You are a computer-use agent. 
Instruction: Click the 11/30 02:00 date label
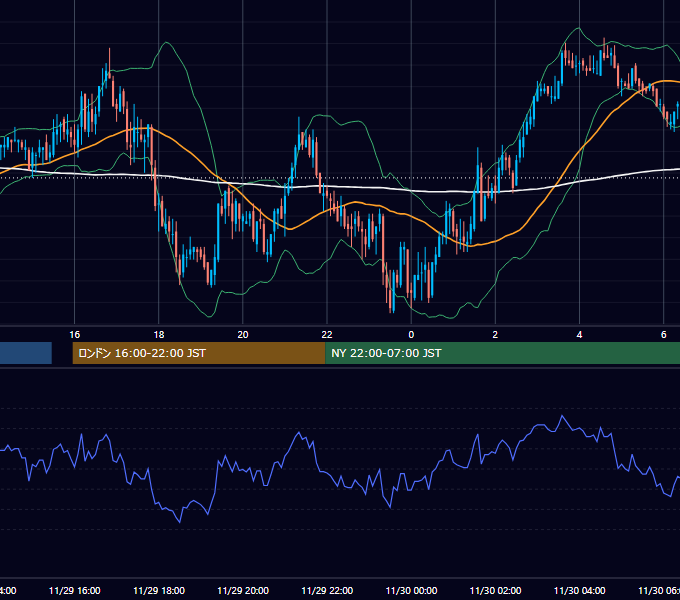[x=495, y=590]
